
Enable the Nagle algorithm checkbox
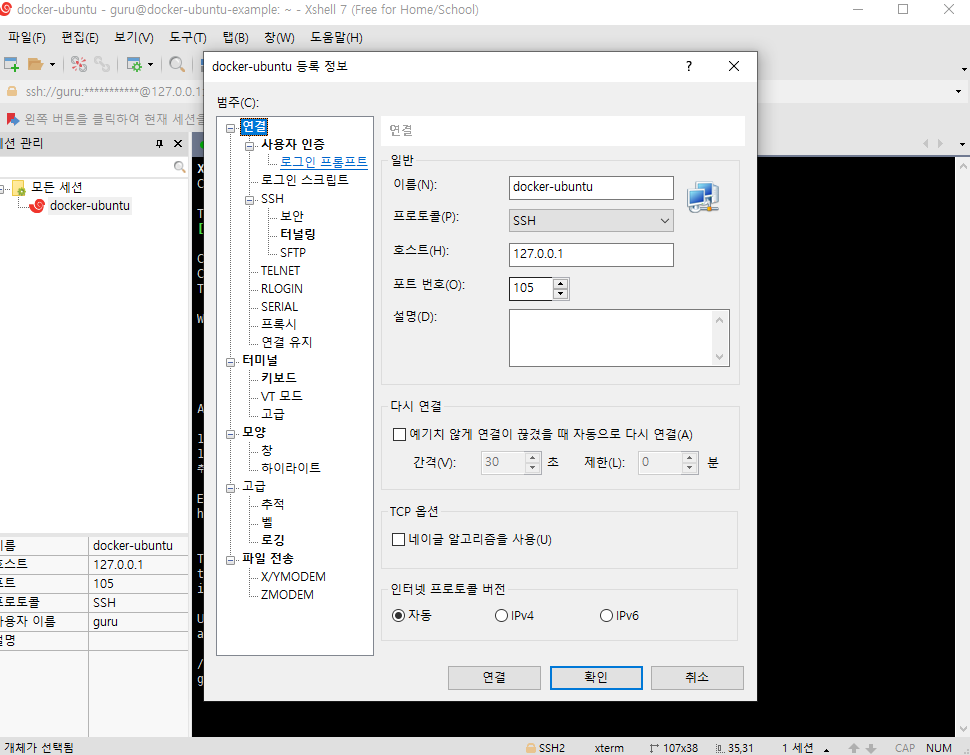pyautogui.click(x=399, y=540)
